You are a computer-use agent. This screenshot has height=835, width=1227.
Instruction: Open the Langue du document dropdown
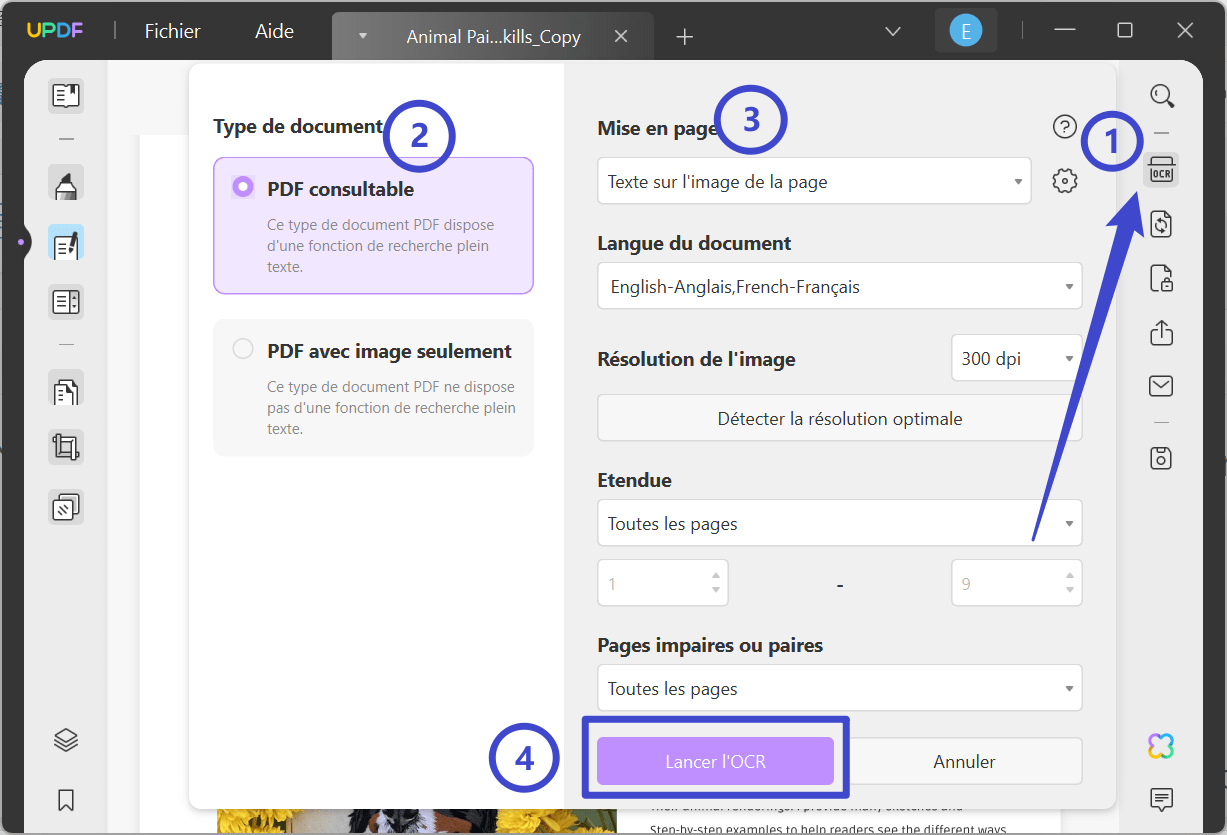click(x=840, y=286)
